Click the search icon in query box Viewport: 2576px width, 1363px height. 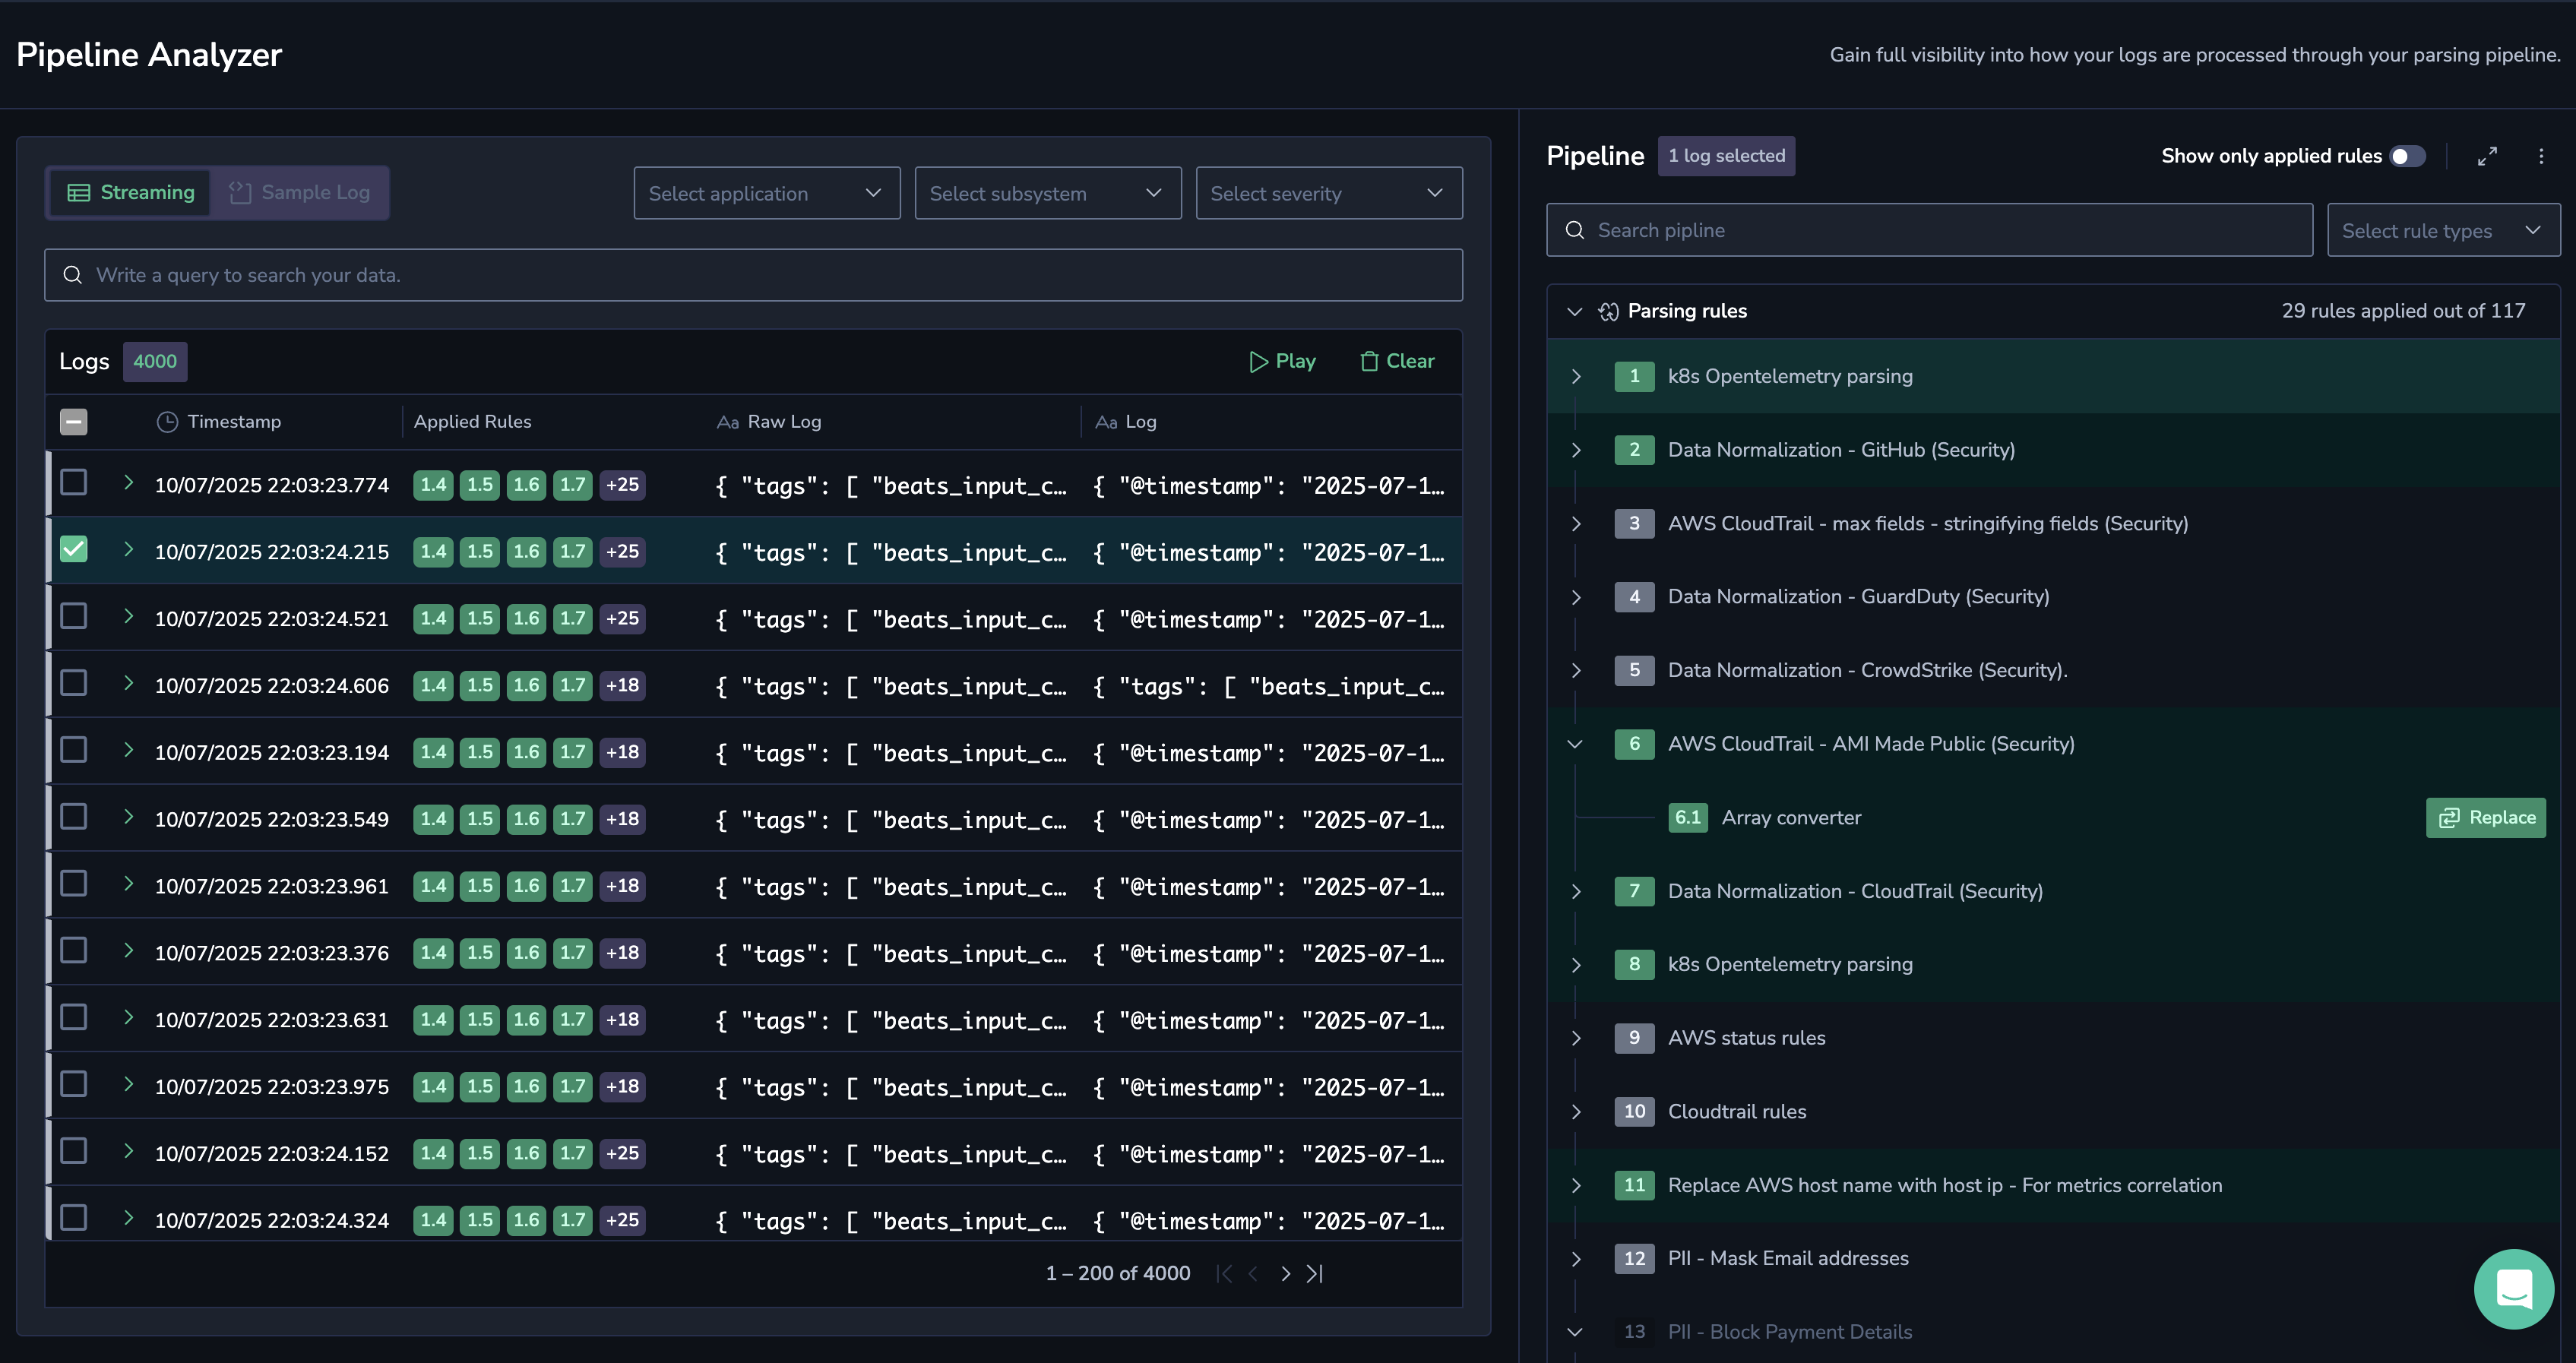tap(73, 275)
